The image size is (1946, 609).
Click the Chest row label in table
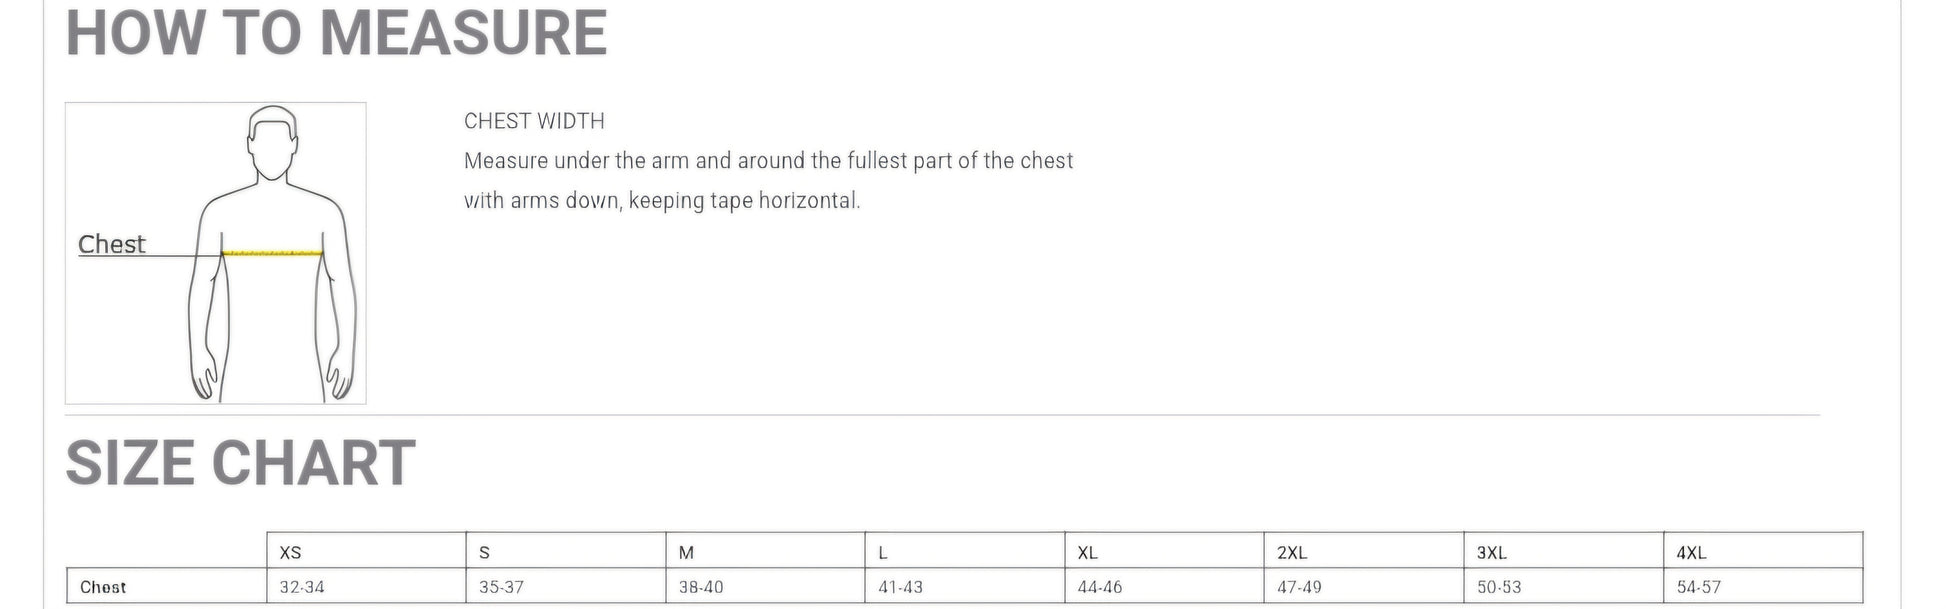click(103, 587)
